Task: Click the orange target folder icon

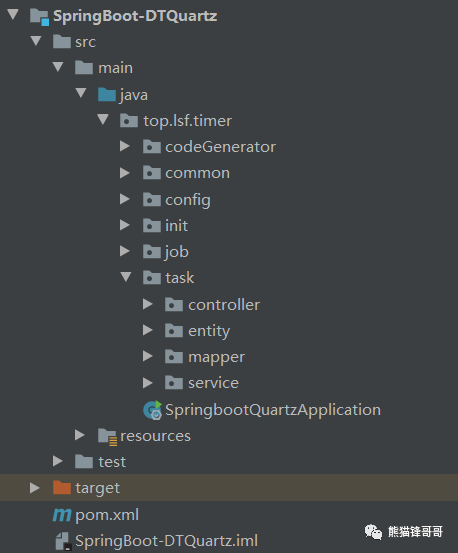Action: pyautogui.click(x=62, y=488)
